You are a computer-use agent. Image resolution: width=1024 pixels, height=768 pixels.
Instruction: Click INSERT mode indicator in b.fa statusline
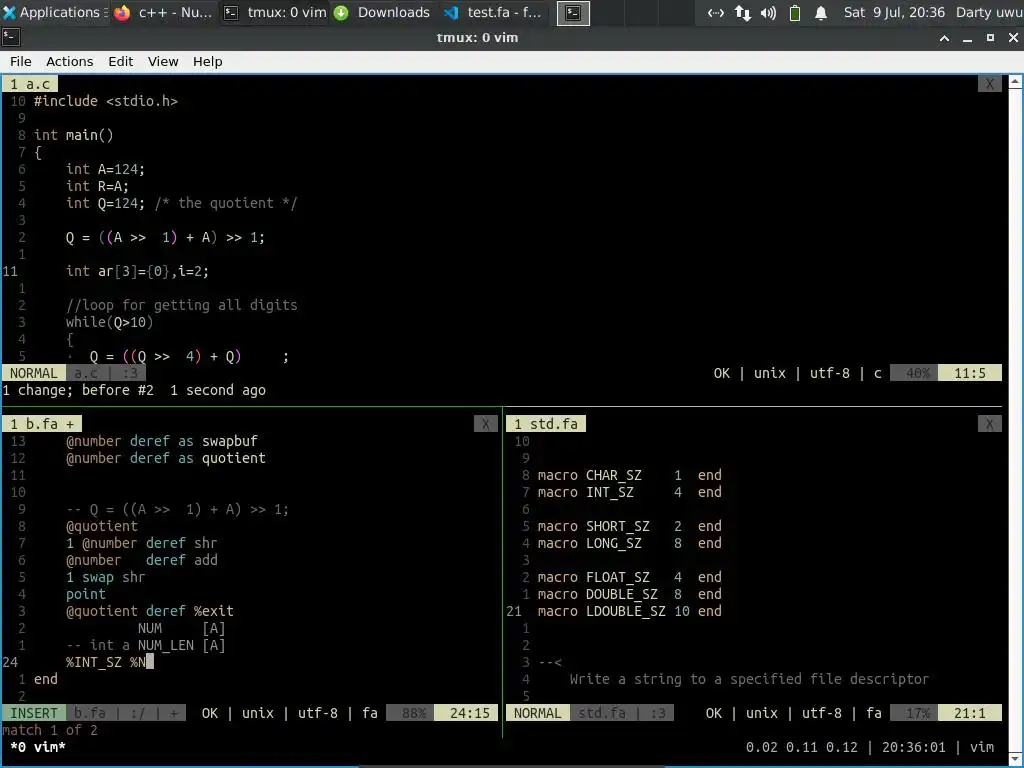34,713
